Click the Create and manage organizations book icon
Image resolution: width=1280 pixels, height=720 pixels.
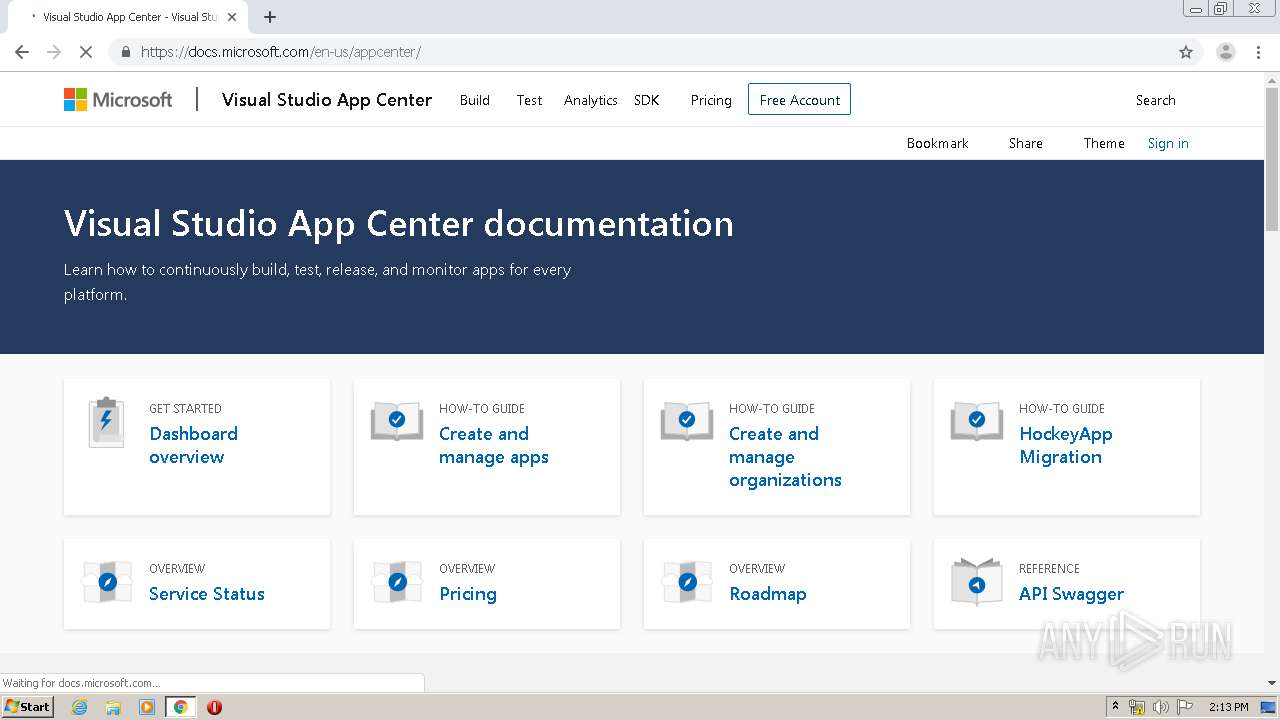pos(687,421)
